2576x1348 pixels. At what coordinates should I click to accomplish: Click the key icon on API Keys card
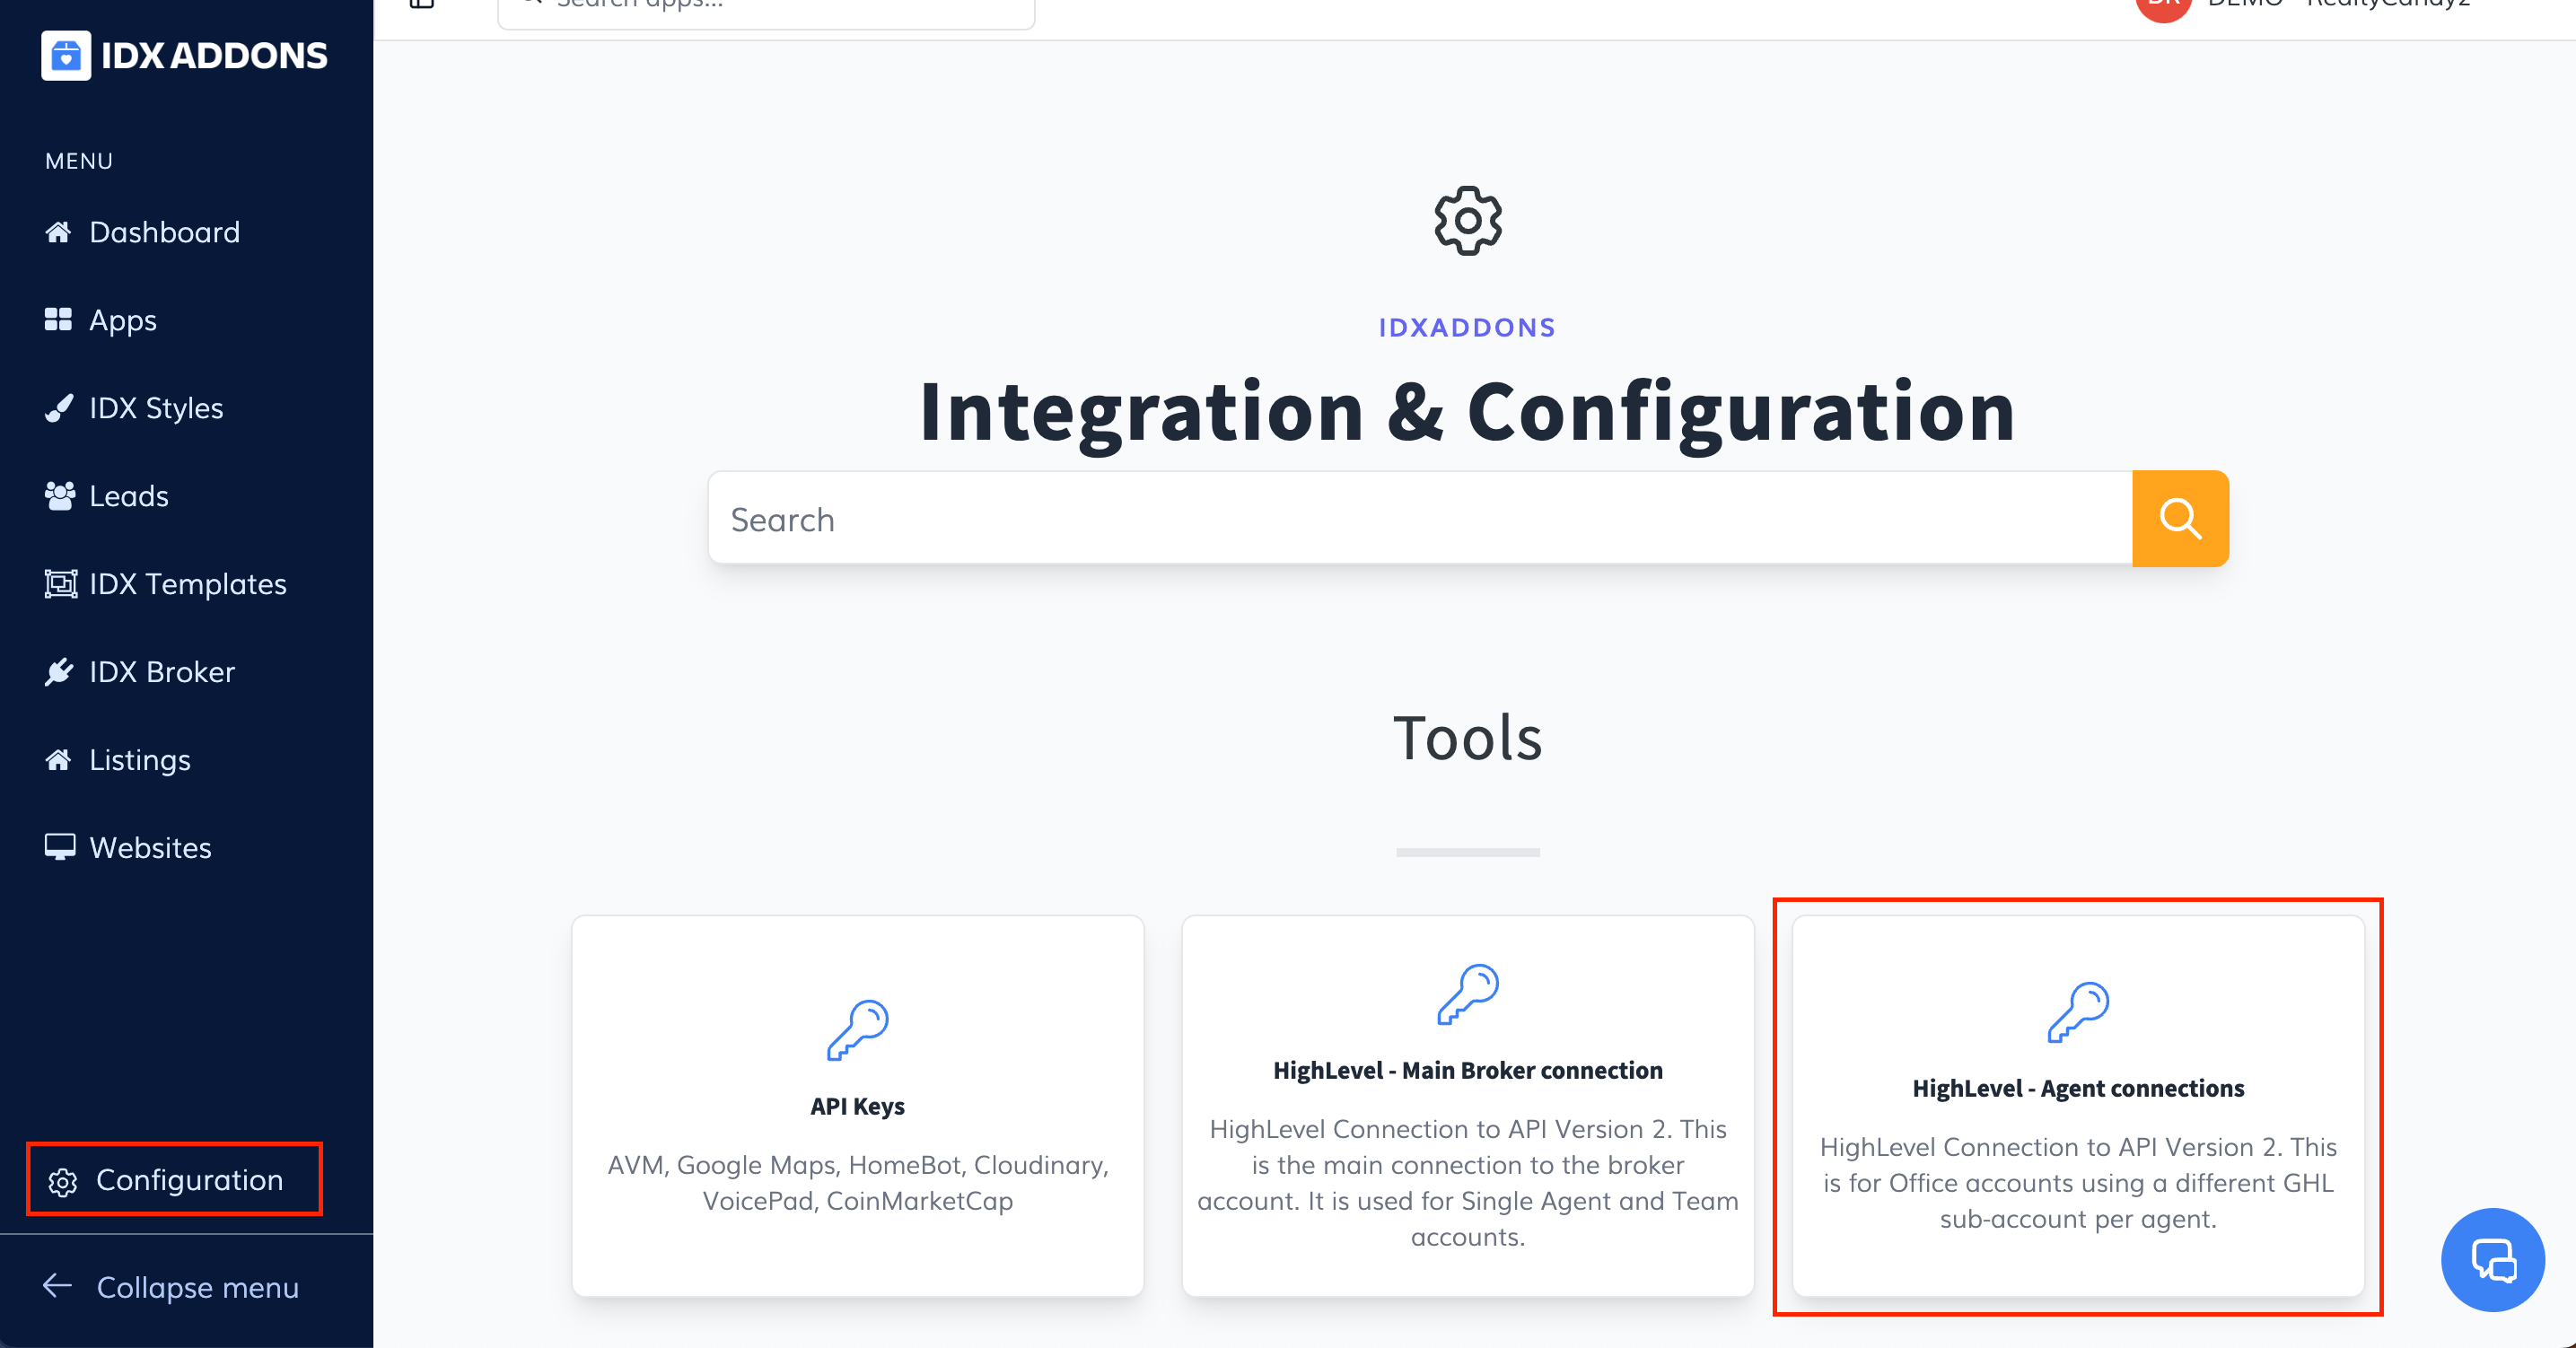click(x=857, y=1030)
